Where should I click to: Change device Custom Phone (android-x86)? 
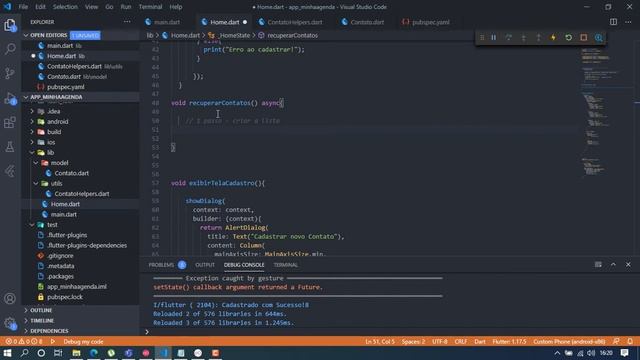click(569, 341)
